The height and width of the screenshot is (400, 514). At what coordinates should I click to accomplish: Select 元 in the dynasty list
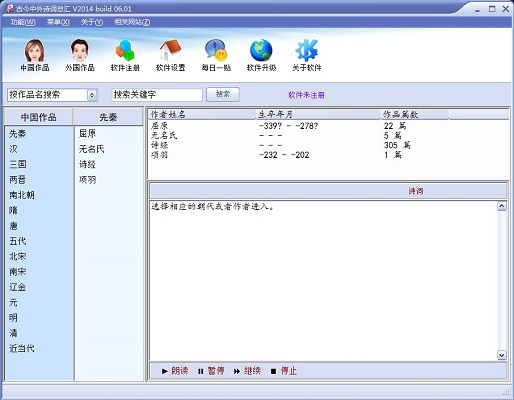coord(13,302)
